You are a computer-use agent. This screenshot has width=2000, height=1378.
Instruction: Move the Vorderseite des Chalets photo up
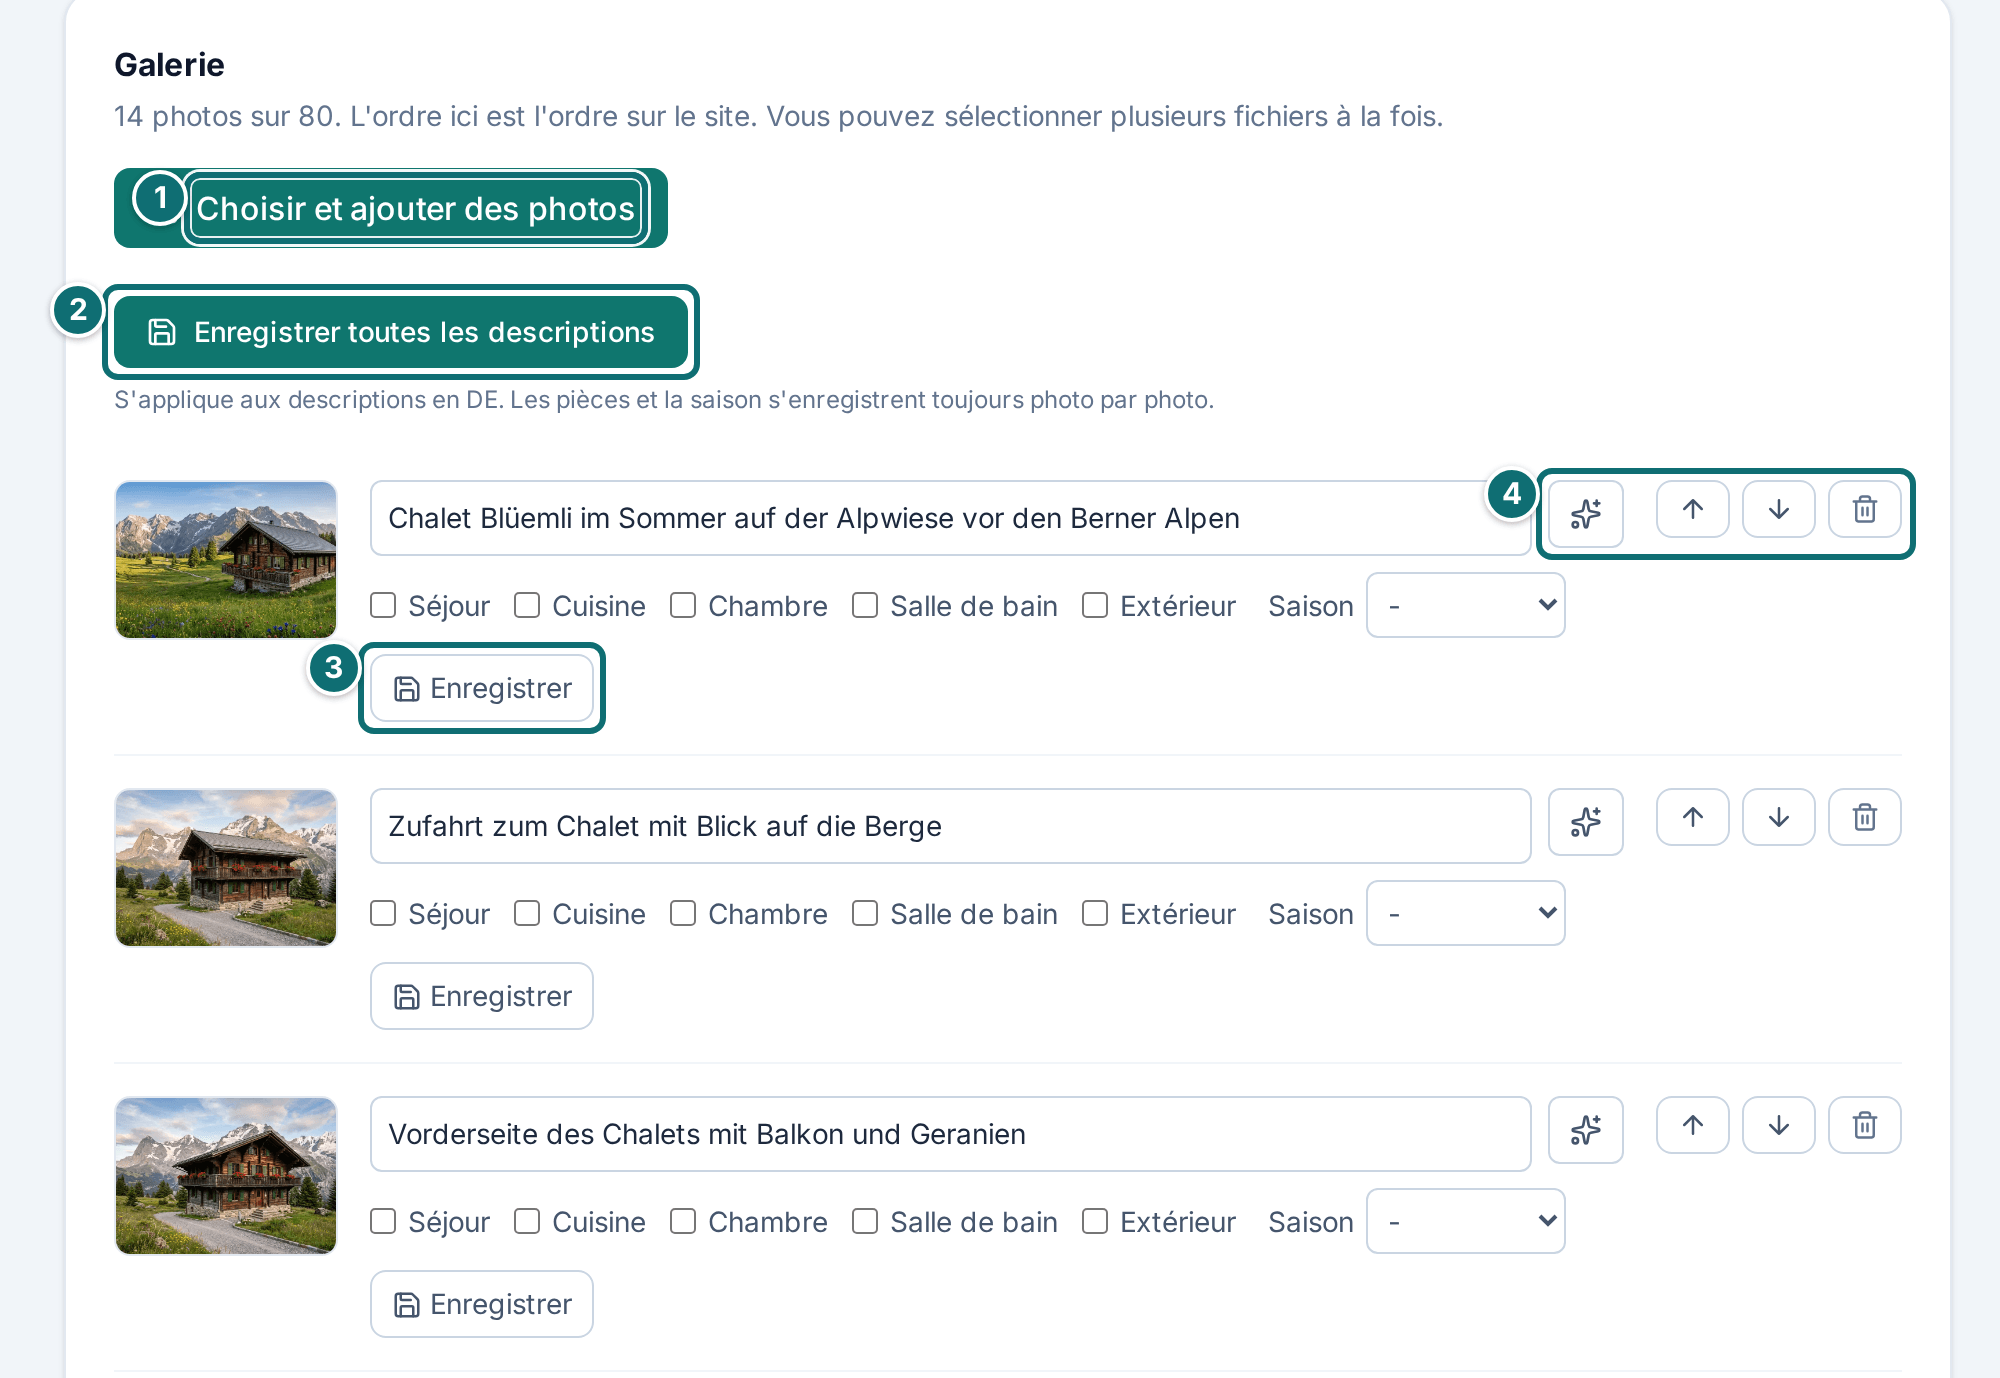[1692, 1126]
